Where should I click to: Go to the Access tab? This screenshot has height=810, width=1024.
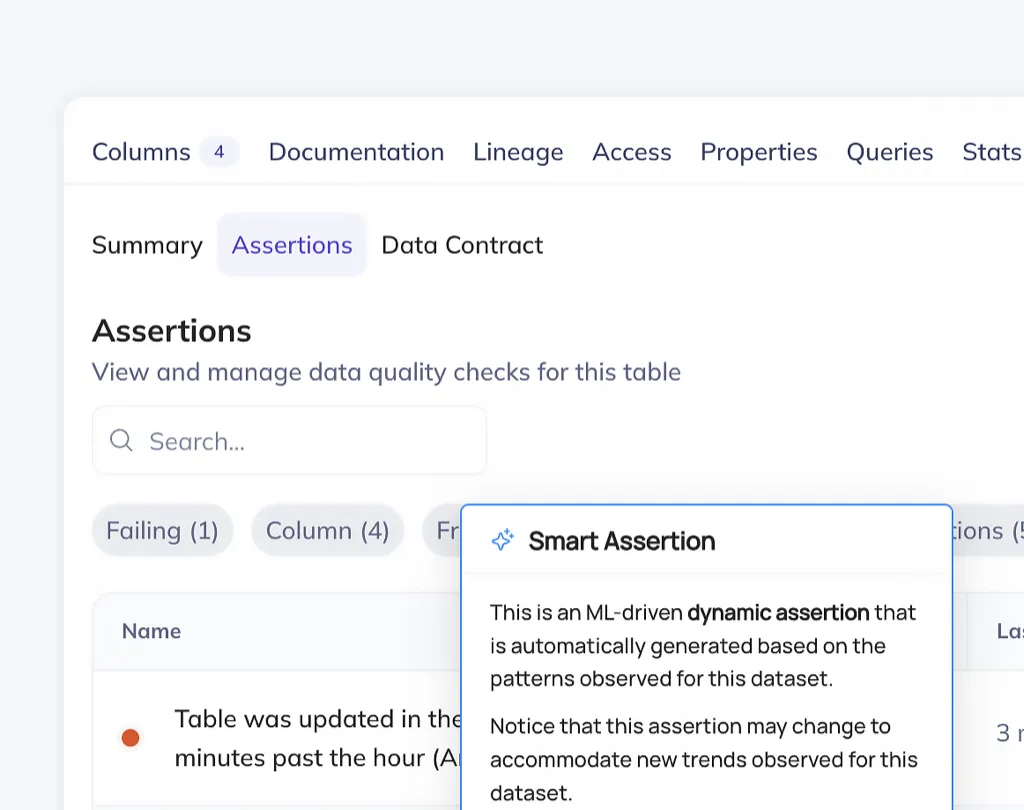[x=632, y=152]
